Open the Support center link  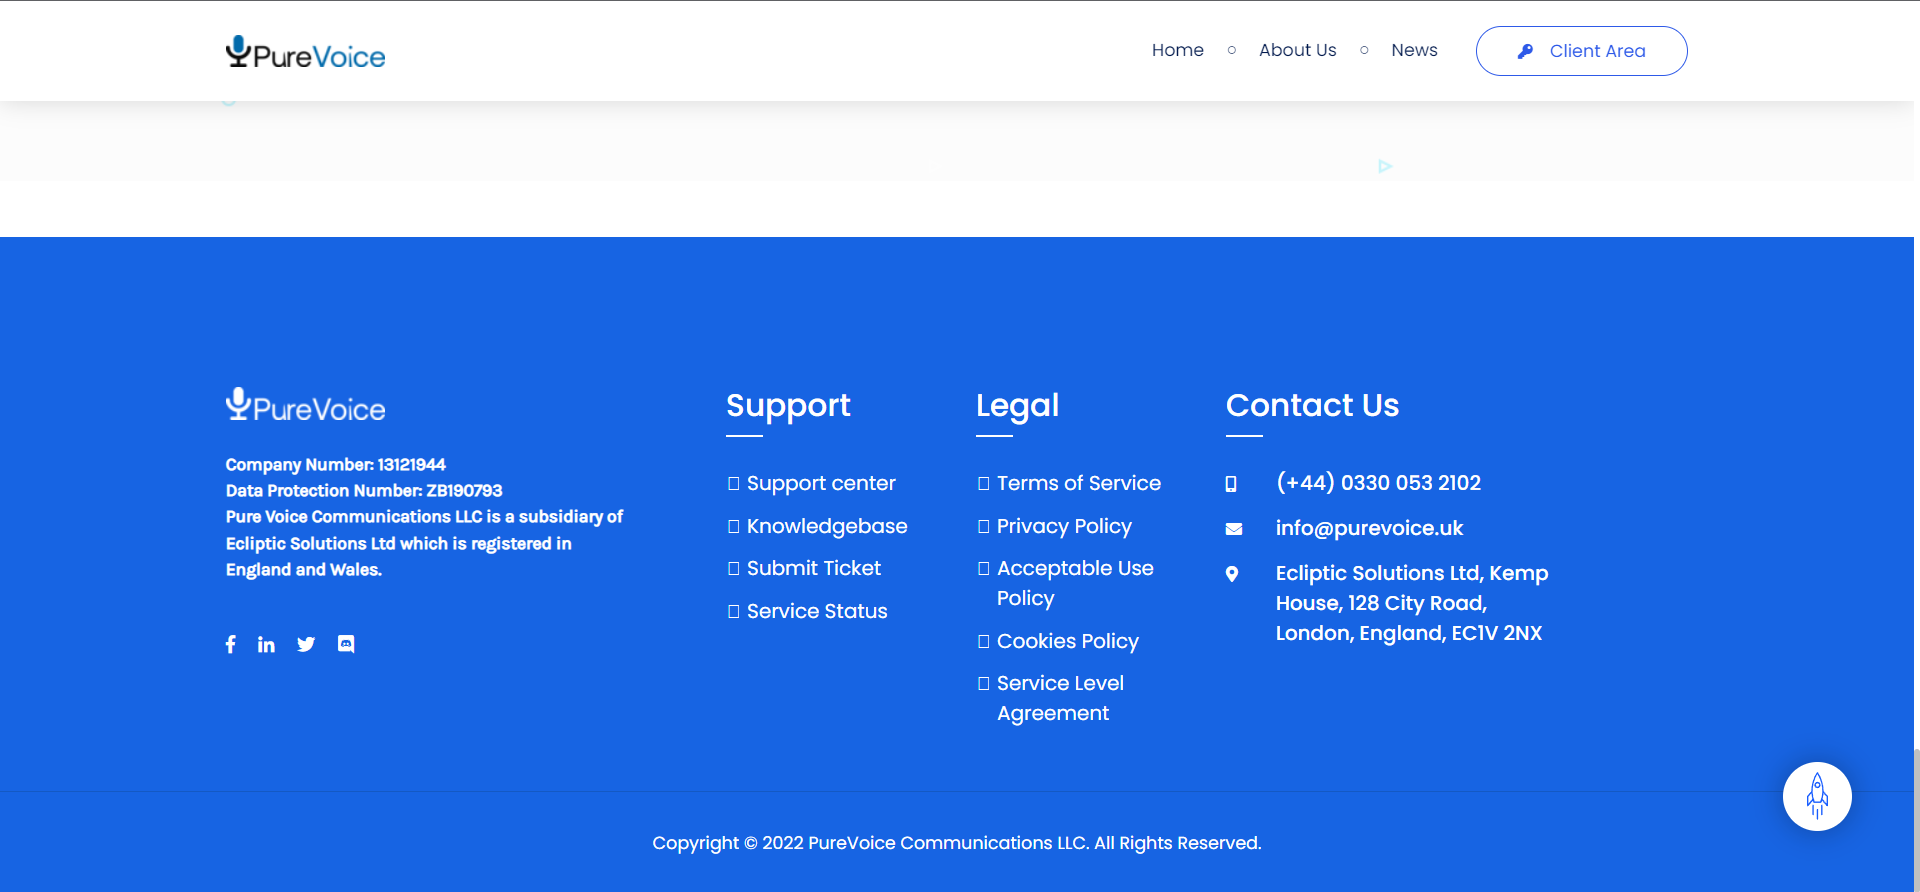(x=820, y=484)
